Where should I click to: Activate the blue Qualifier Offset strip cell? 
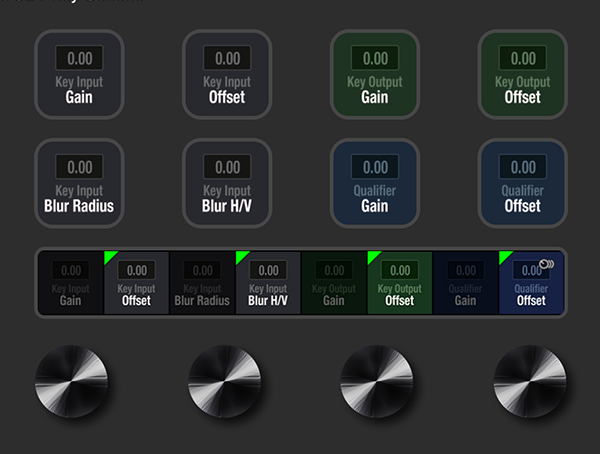click(532, 283)
